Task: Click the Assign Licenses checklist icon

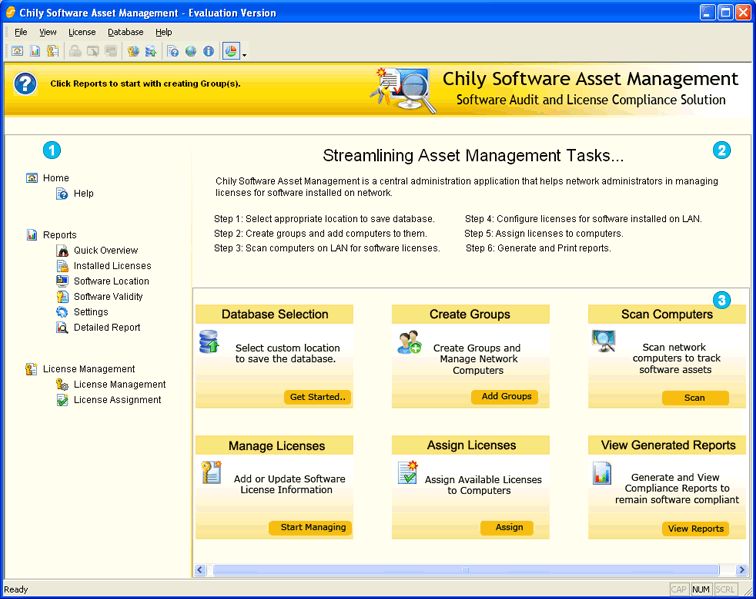Action: coord(407,473)
